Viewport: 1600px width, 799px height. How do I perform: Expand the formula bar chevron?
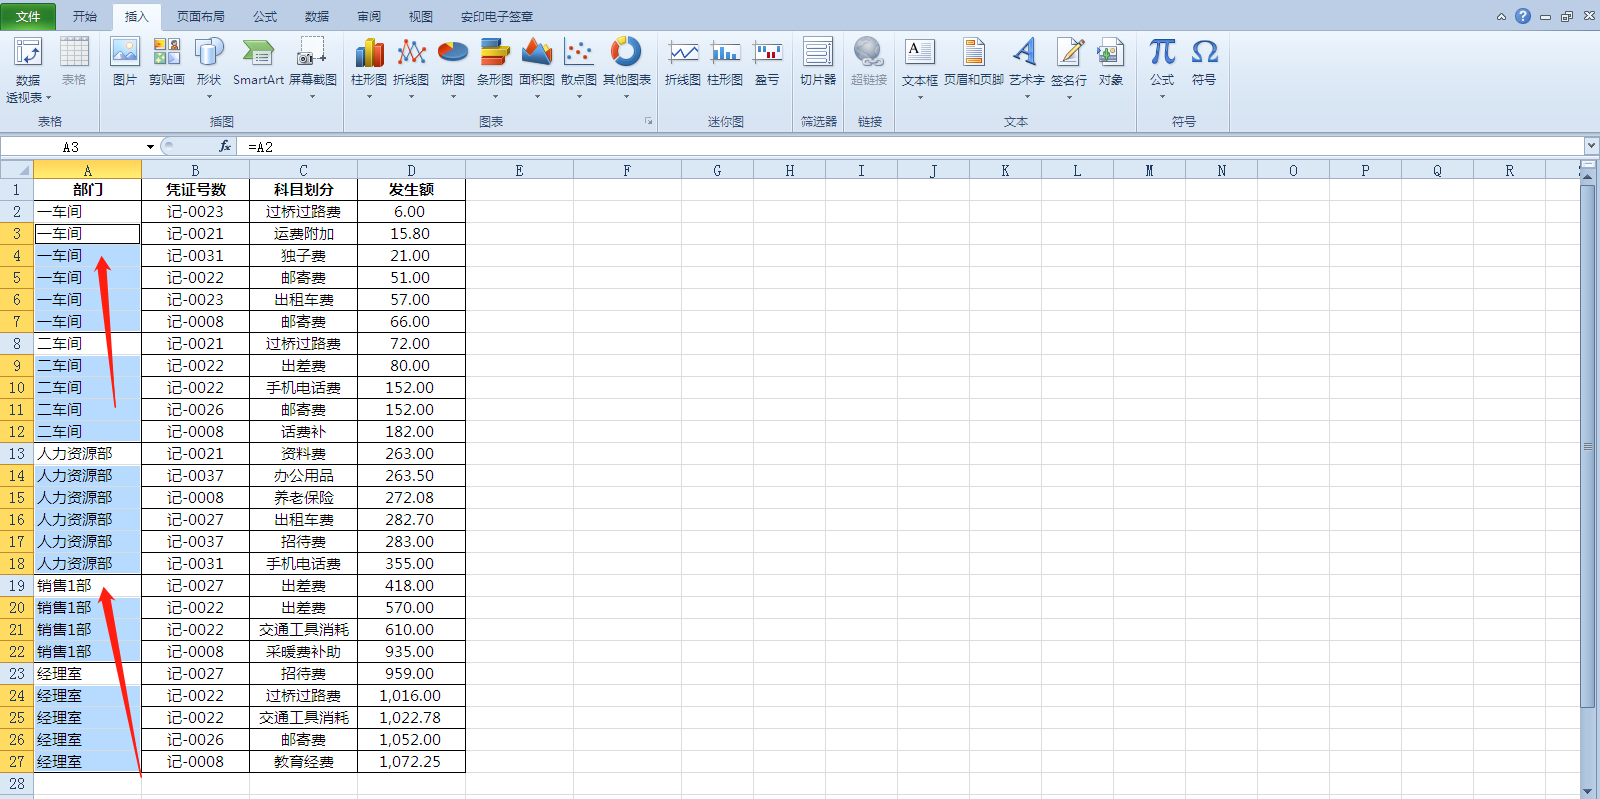coord(1590,146)
